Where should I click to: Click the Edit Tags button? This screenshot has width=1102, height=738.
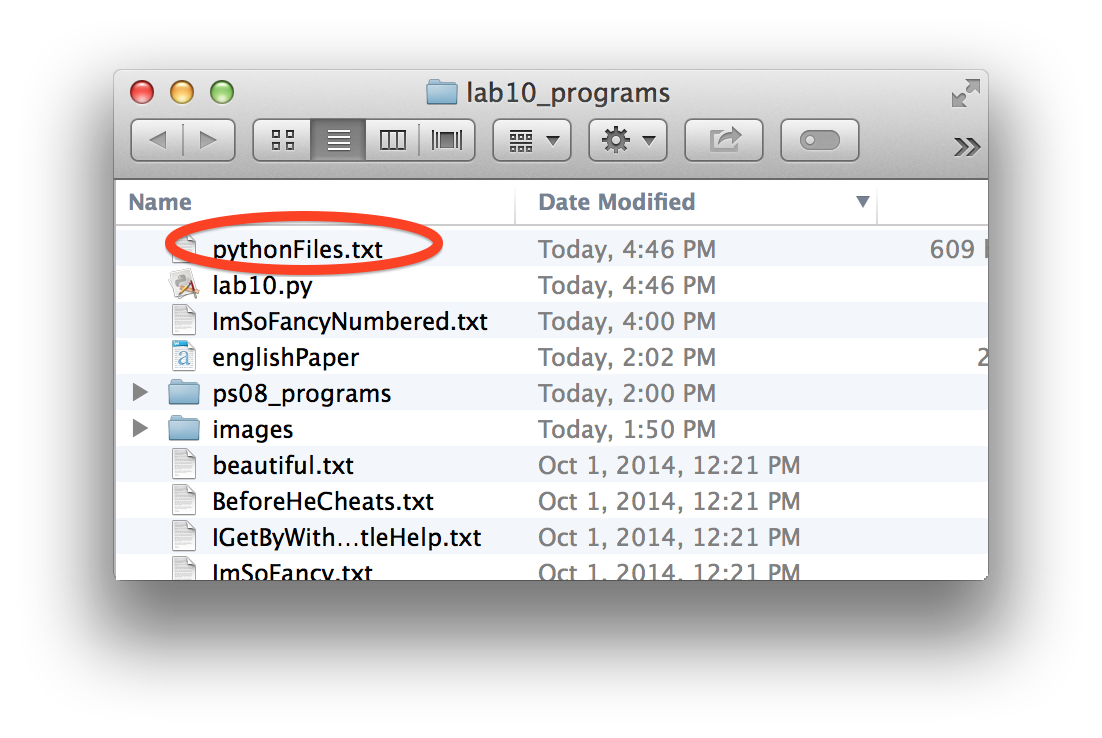point(819,141)
